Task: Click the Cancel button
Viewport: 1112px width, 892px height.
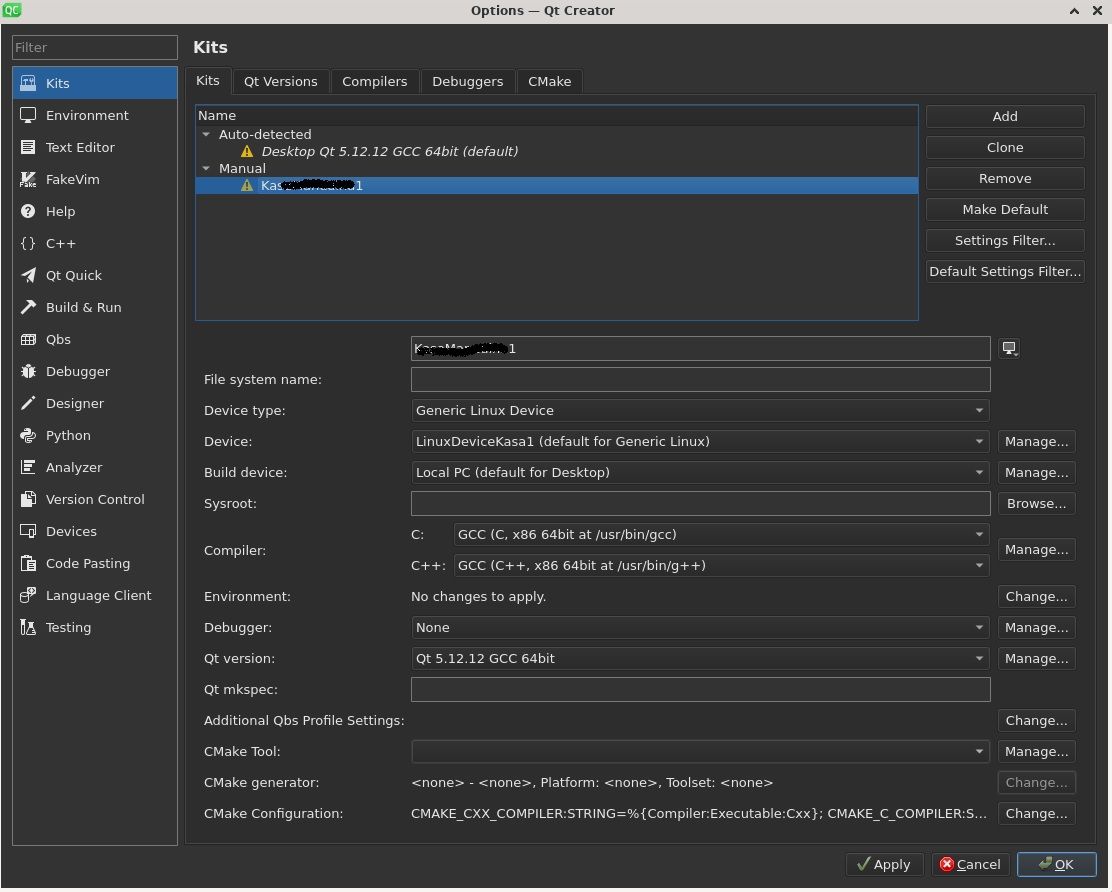Action: pyautogui.click(x=970, y=866)
